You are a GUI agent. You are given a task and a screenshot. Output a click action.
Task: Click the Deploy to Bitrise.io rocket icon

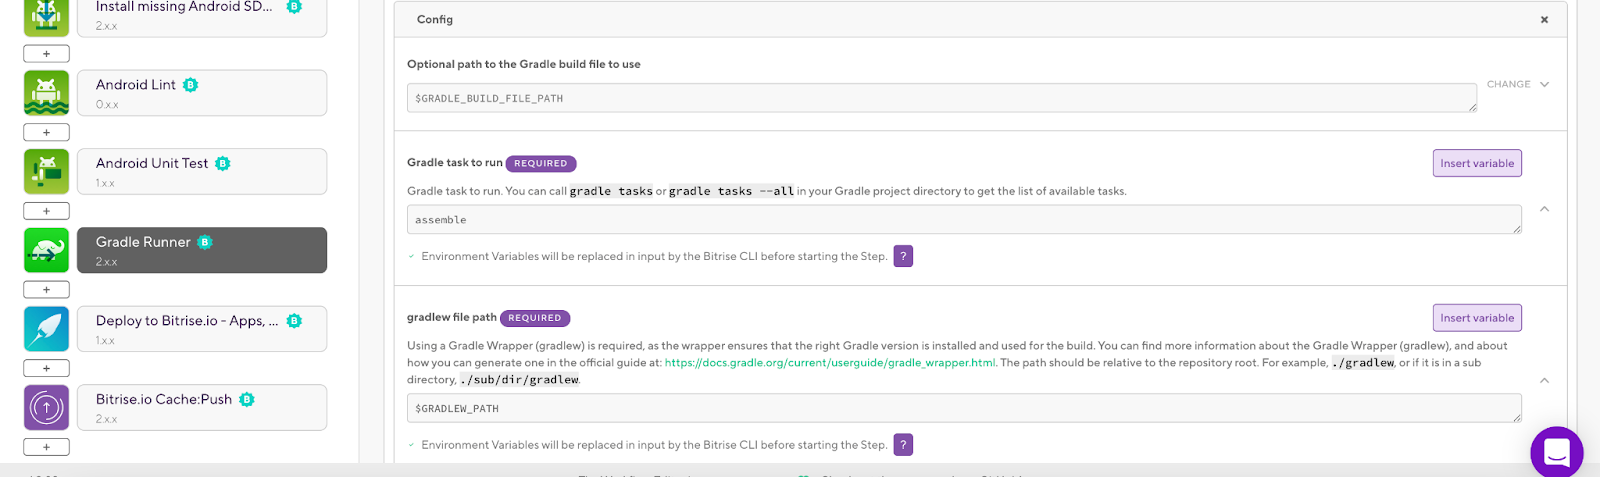pyautogui.click(x=46, y=329)
